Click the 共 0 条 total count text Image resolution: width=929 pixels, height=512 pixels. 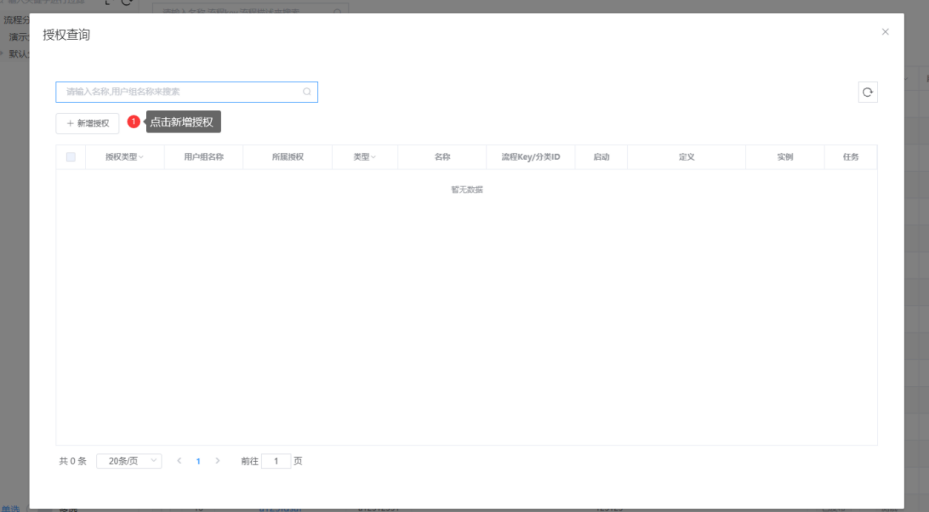click(x=73, y=461)
